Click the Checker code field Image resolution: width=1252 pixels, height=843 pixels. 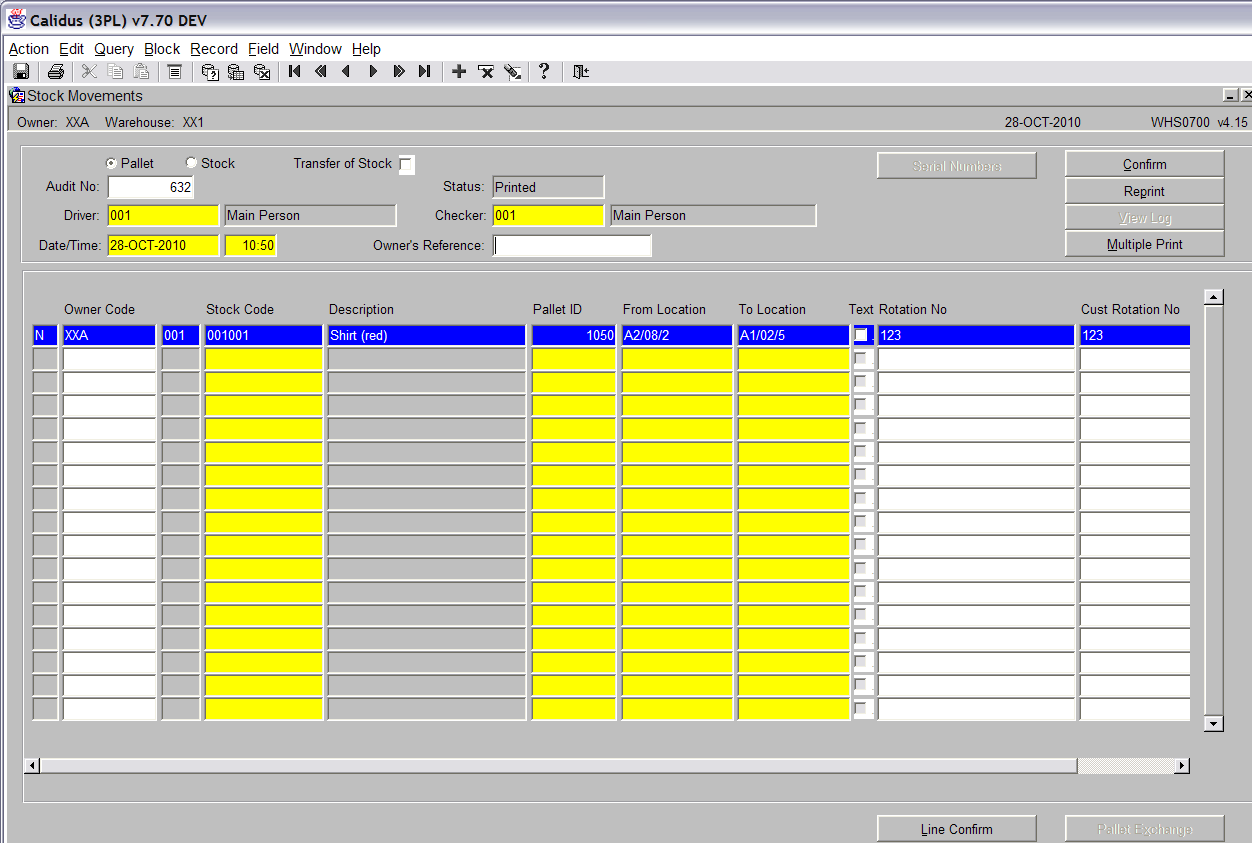548,215
